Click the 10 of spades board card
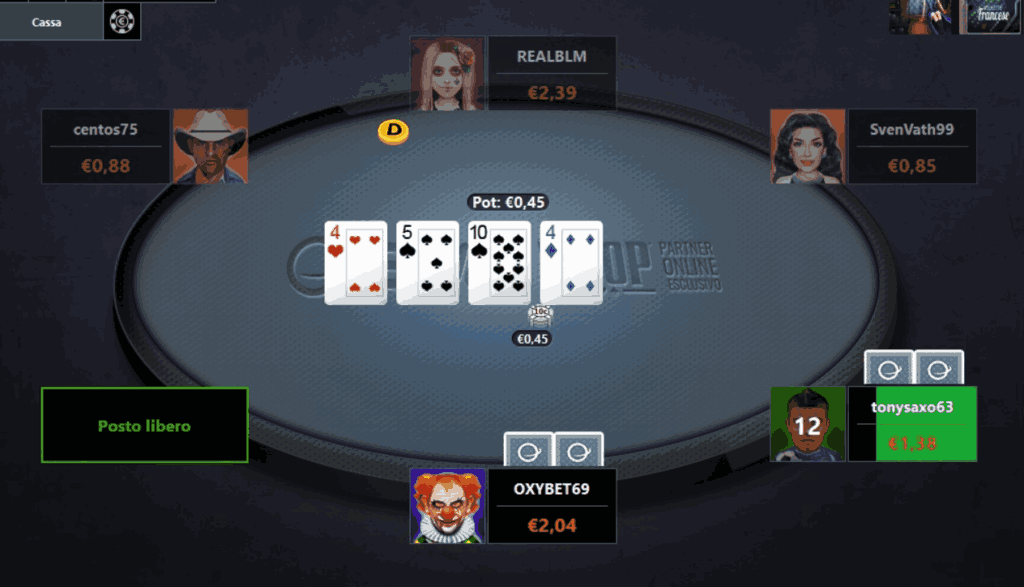Screen dimensions: 1024x587 (500, 262)
